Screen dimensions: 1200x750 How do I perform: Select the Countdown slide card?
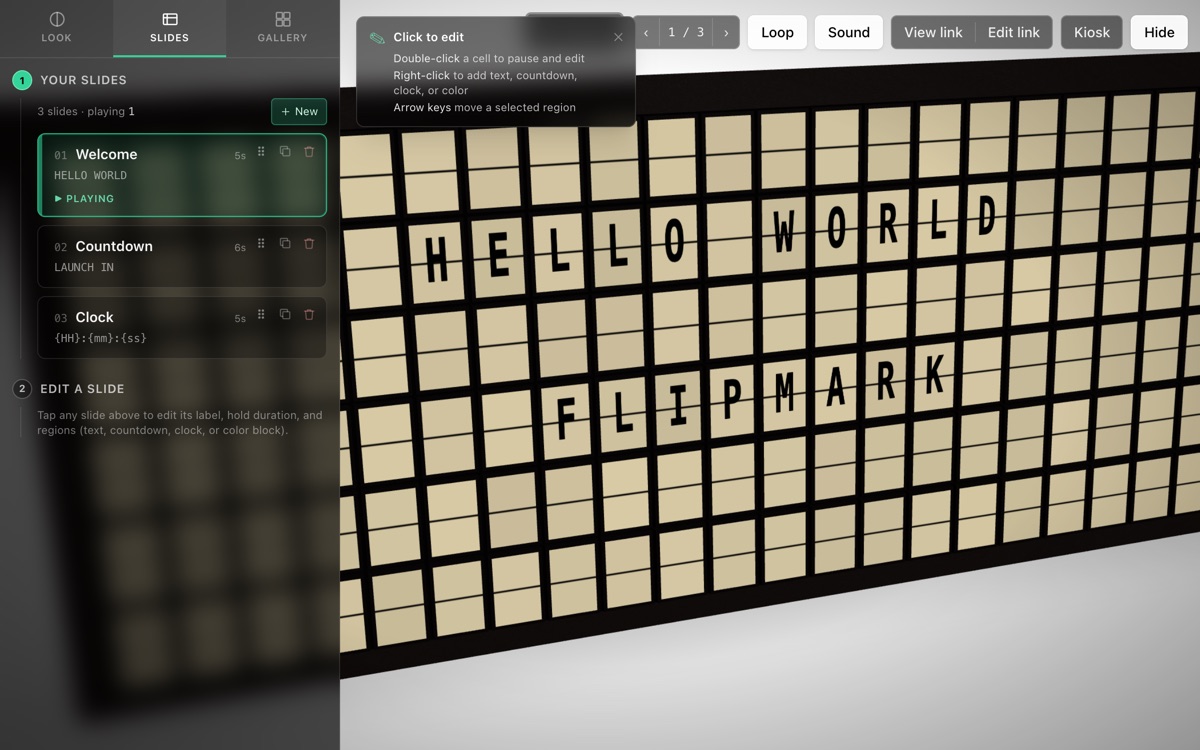182,256
